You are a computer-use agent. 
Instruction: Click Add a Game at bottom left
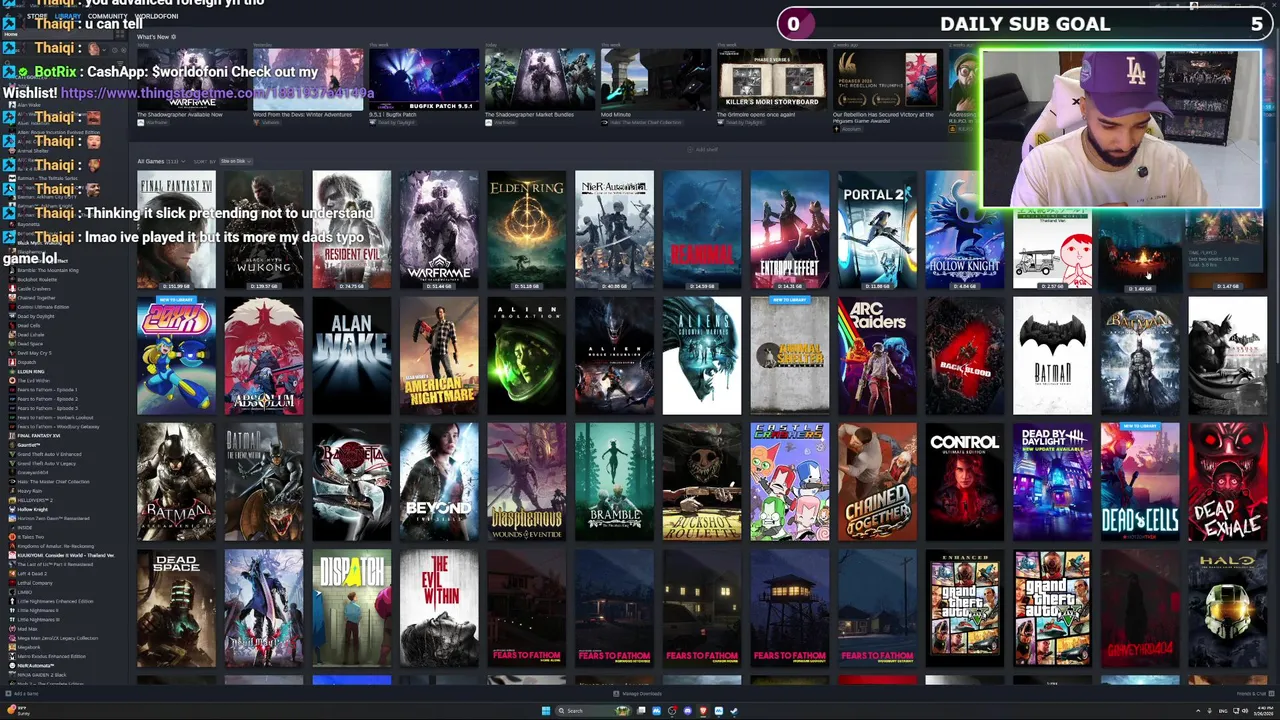click(x=22, y=694)
